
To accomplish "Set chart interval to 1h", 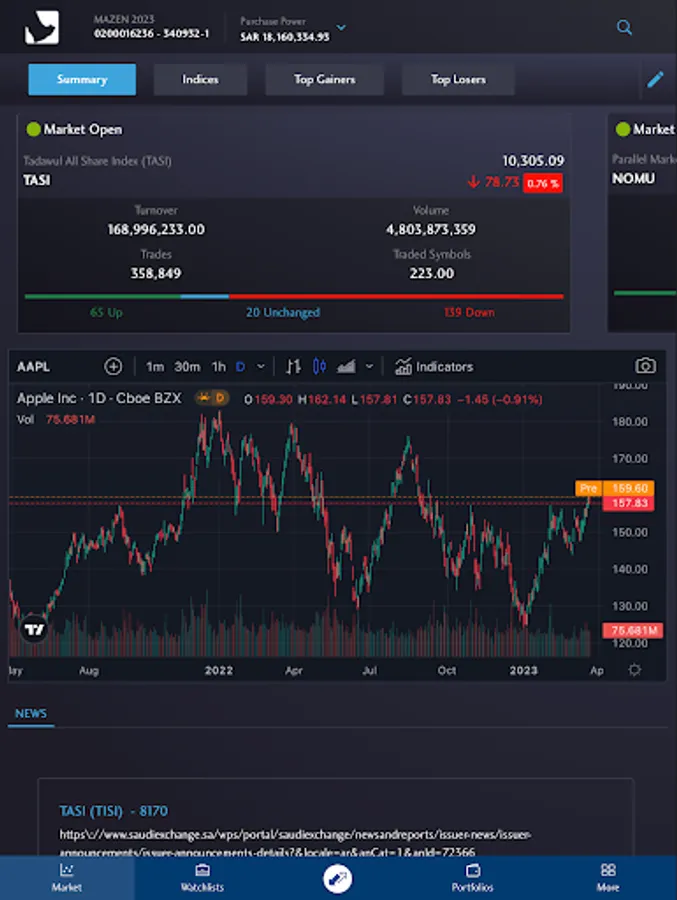I will coord(219,366).
